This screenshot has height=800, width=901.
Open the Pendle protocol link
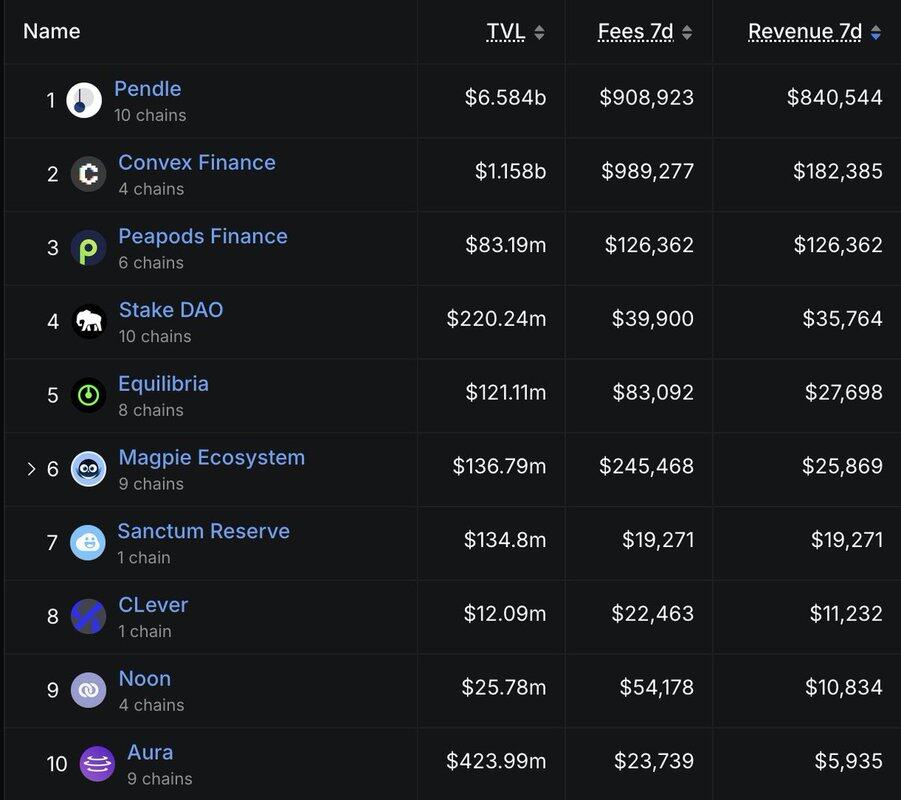tap(147, 89)
